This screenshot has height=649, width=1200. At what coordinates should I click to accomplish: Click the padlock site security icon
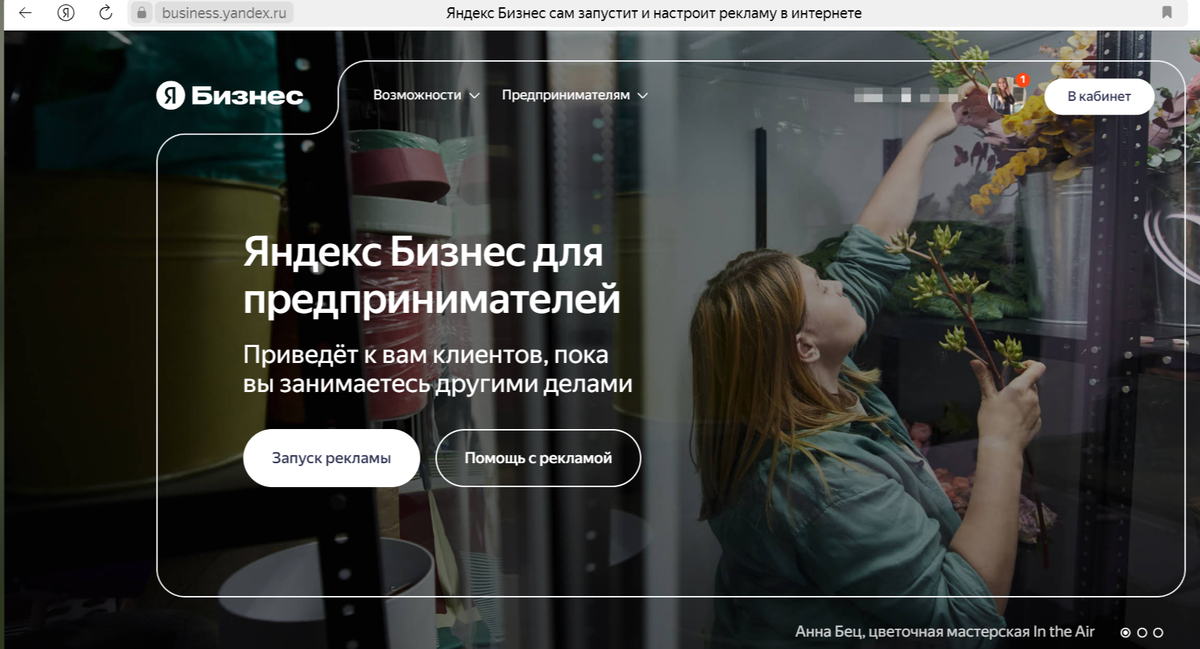(x=142, y=13)
